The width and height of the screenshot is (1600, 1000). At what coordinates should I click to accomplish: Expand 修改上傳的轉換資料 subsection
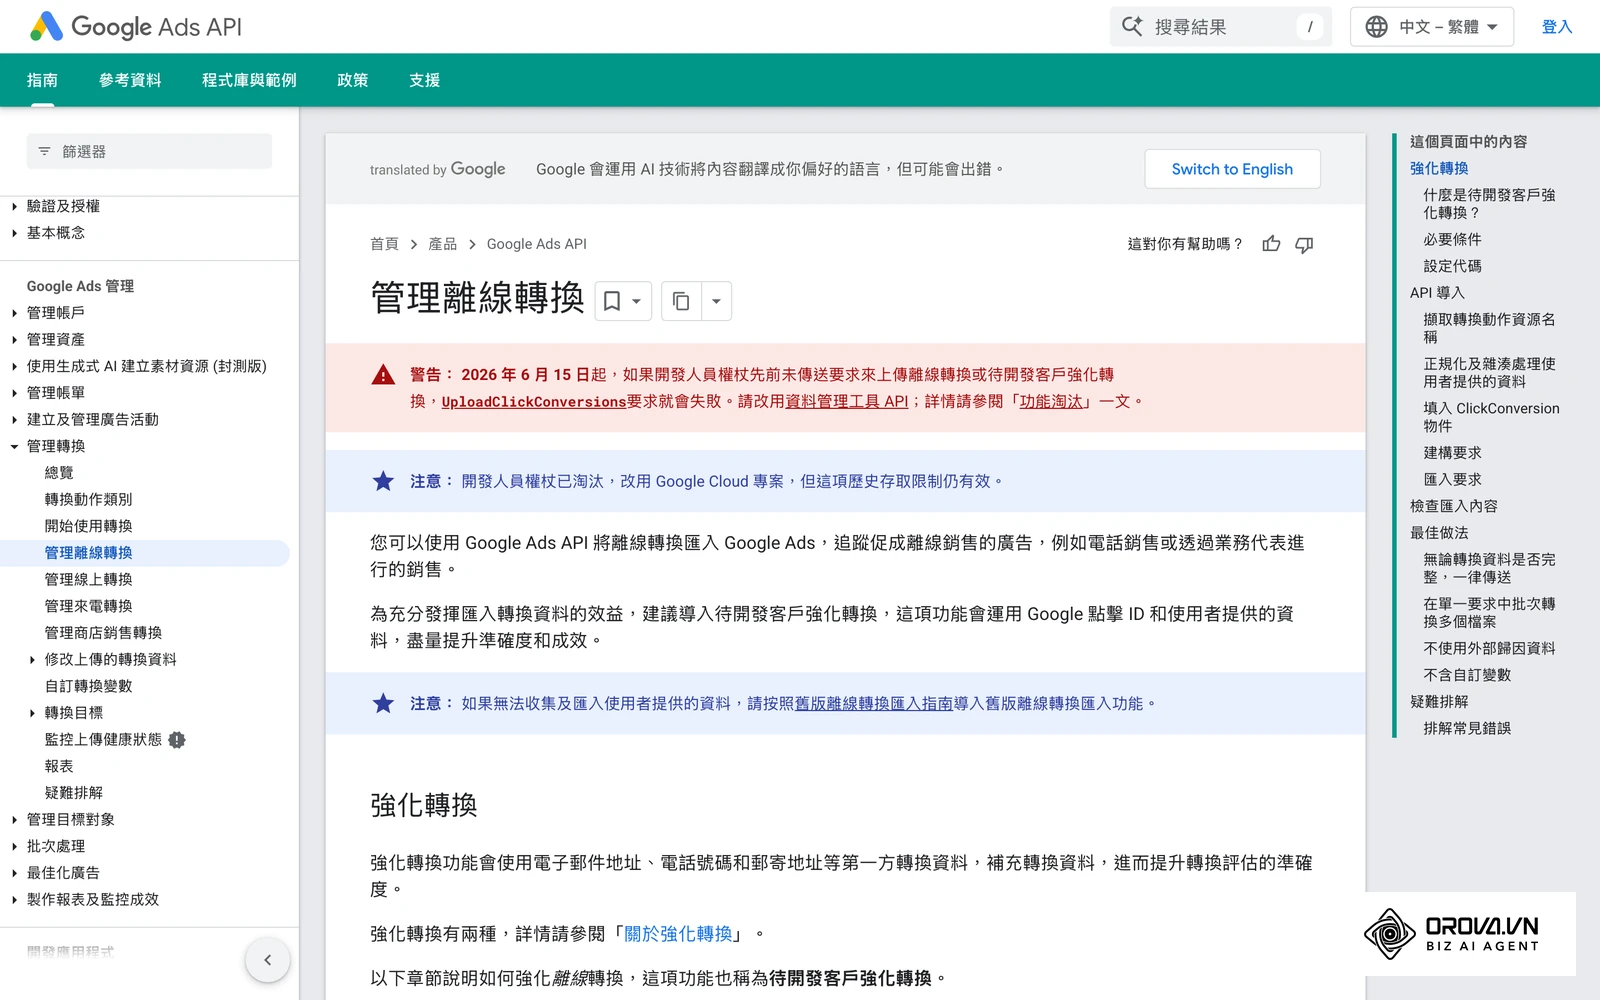click(32, 660)
